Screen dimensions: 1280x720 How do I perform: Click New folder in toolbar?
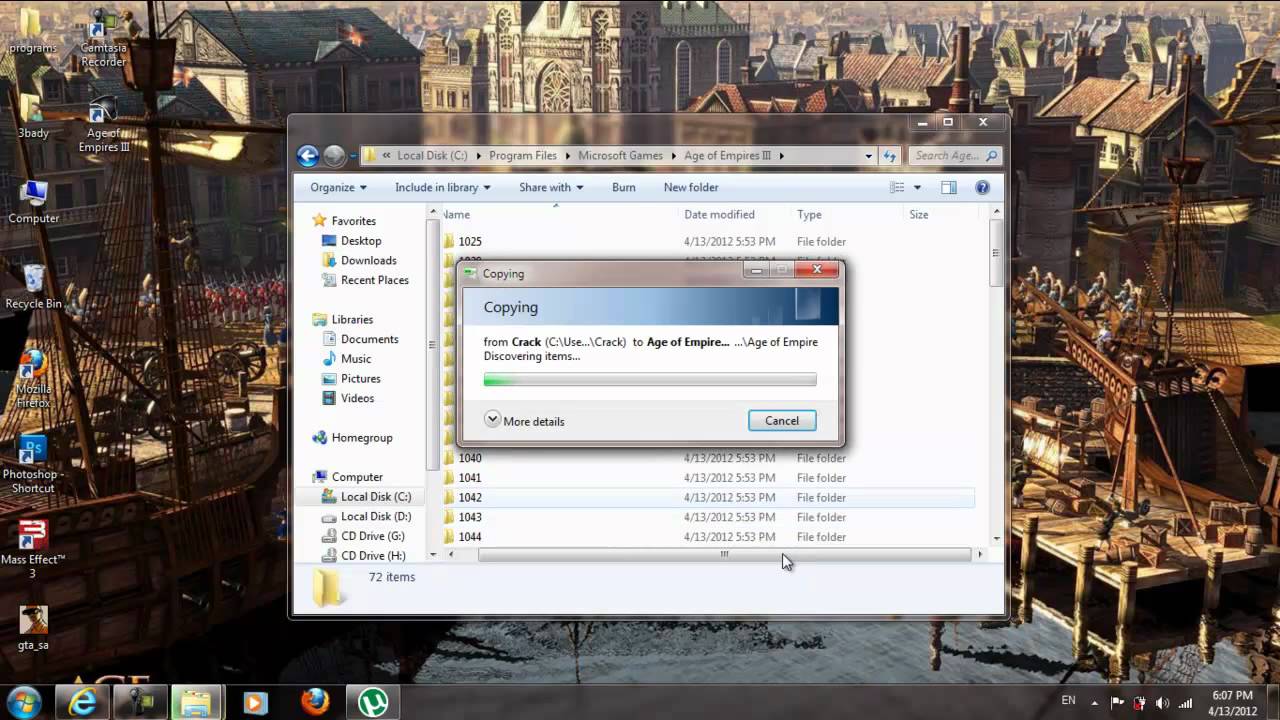click(691, 187)
